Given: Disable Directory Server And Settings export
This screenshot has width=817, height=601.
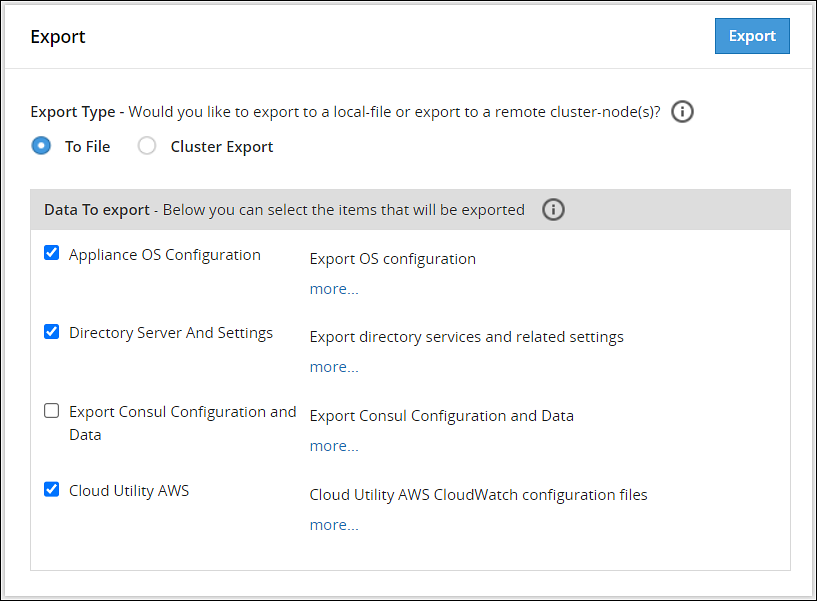Looking at the screenshot, I should 51,331.
